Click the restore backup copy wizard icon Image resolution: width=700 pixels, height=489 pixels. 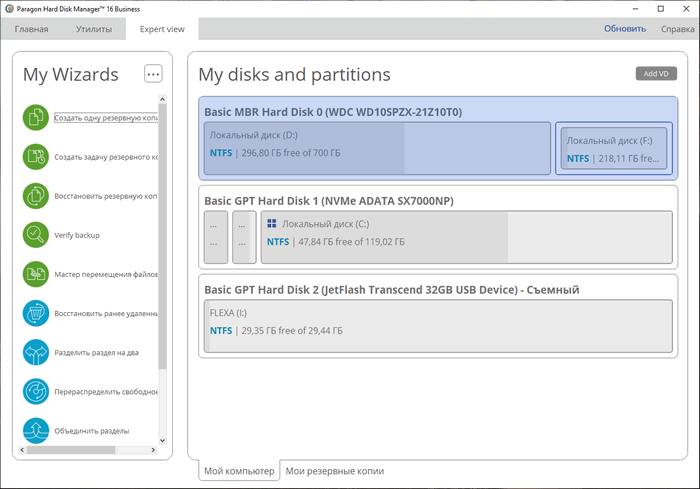pyautogui.click(x=36, y=196)
